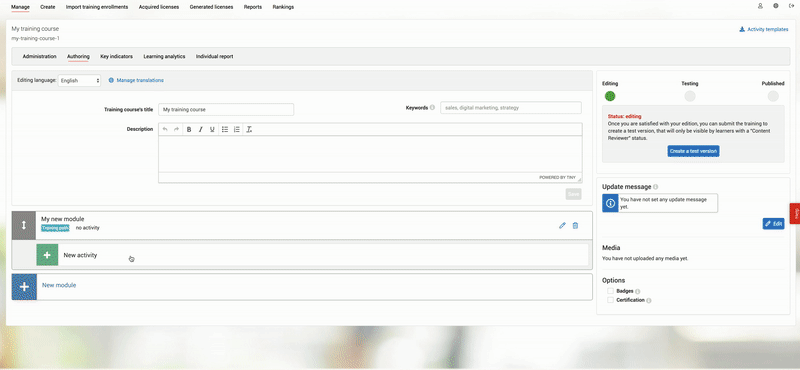Screen dimensions: 800x370
Task: Click the 'Status: editing' text
Action: point(624,116)
